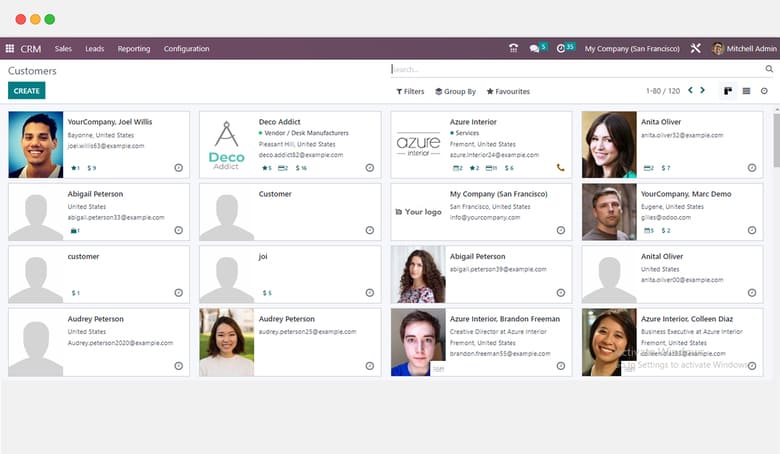Screen dimensions: 780x454
Task: Click 'Creative Director at Azure Interior' text
Action: [498, 332]
